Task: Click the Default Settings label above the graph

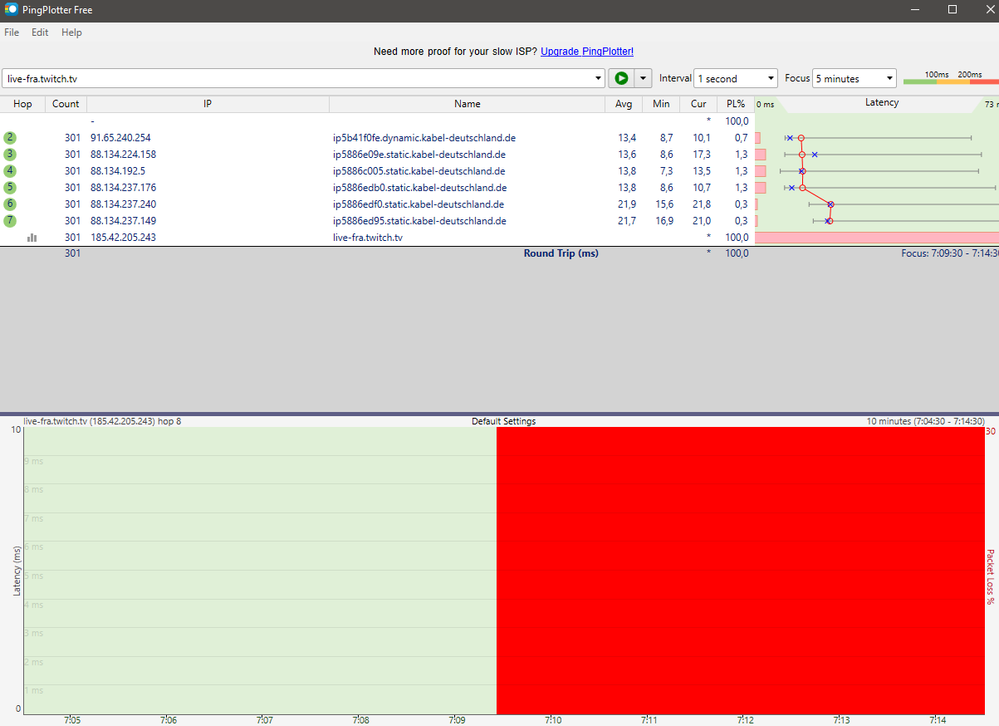Action: tap(503, 421)
